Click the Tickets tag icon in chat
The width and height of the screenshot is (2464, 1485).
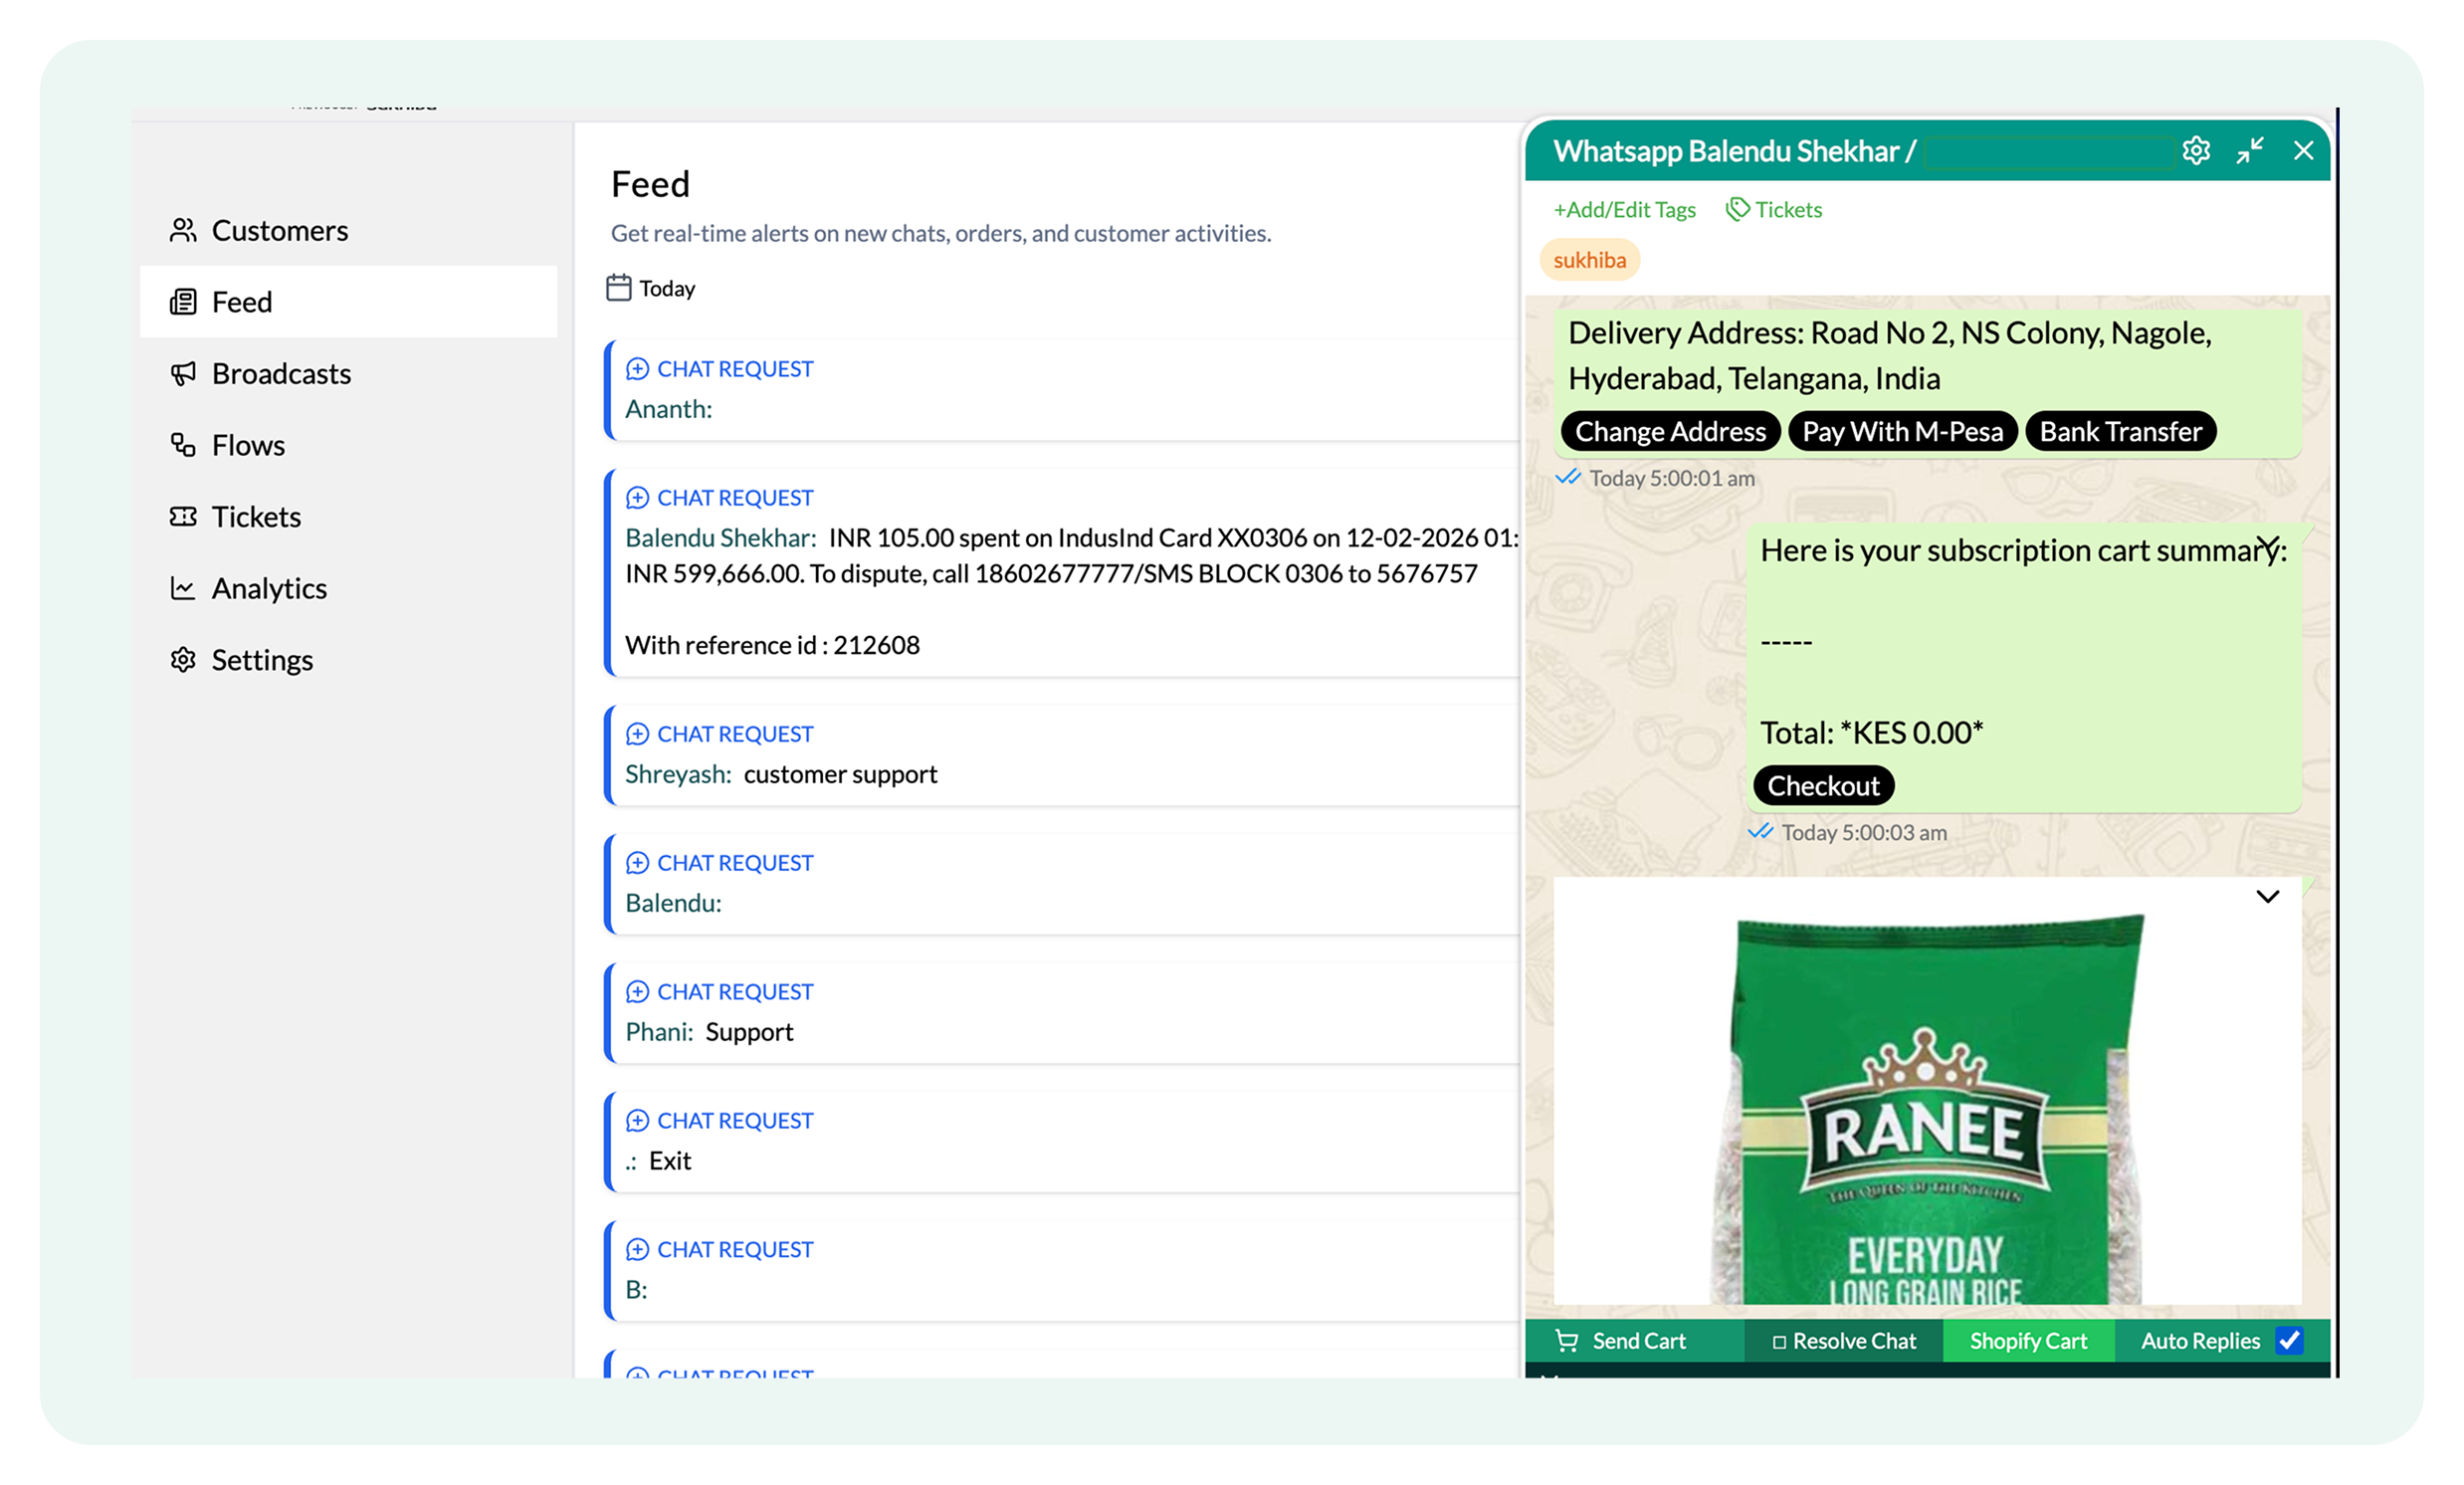[x=1738, y=209]
